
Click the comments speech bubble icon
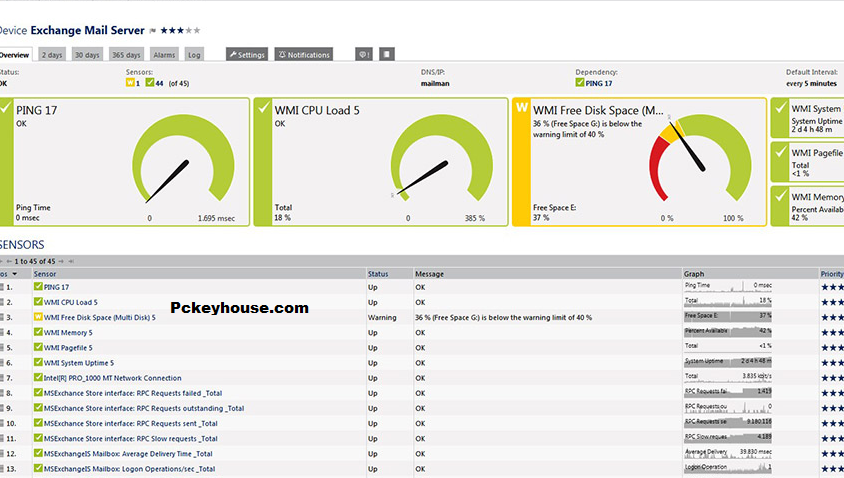363,54
